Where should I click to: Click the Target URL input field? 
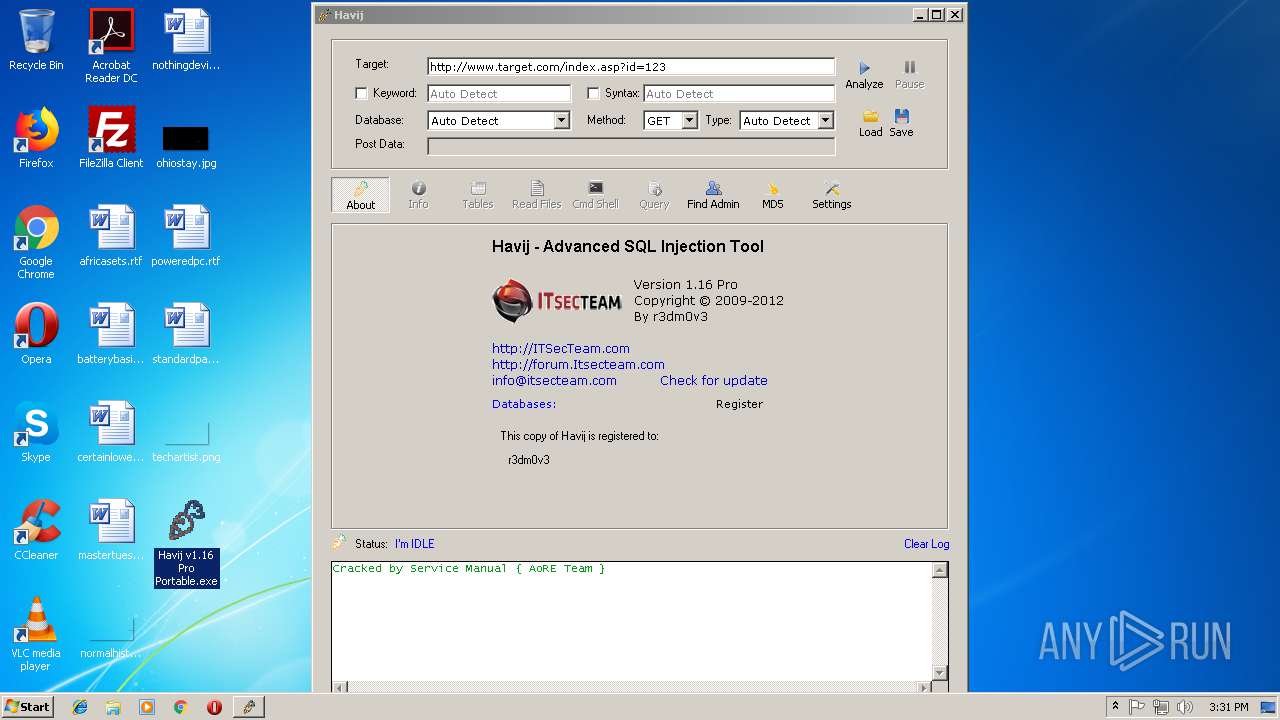pos(631,67)
